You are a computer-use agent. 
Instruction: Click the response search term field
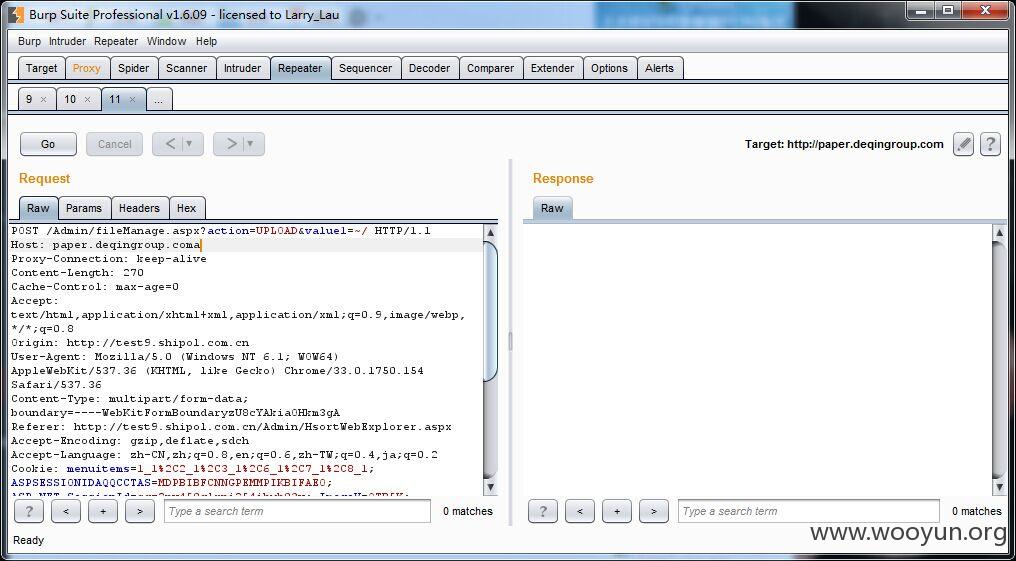[x=809, y=511]
